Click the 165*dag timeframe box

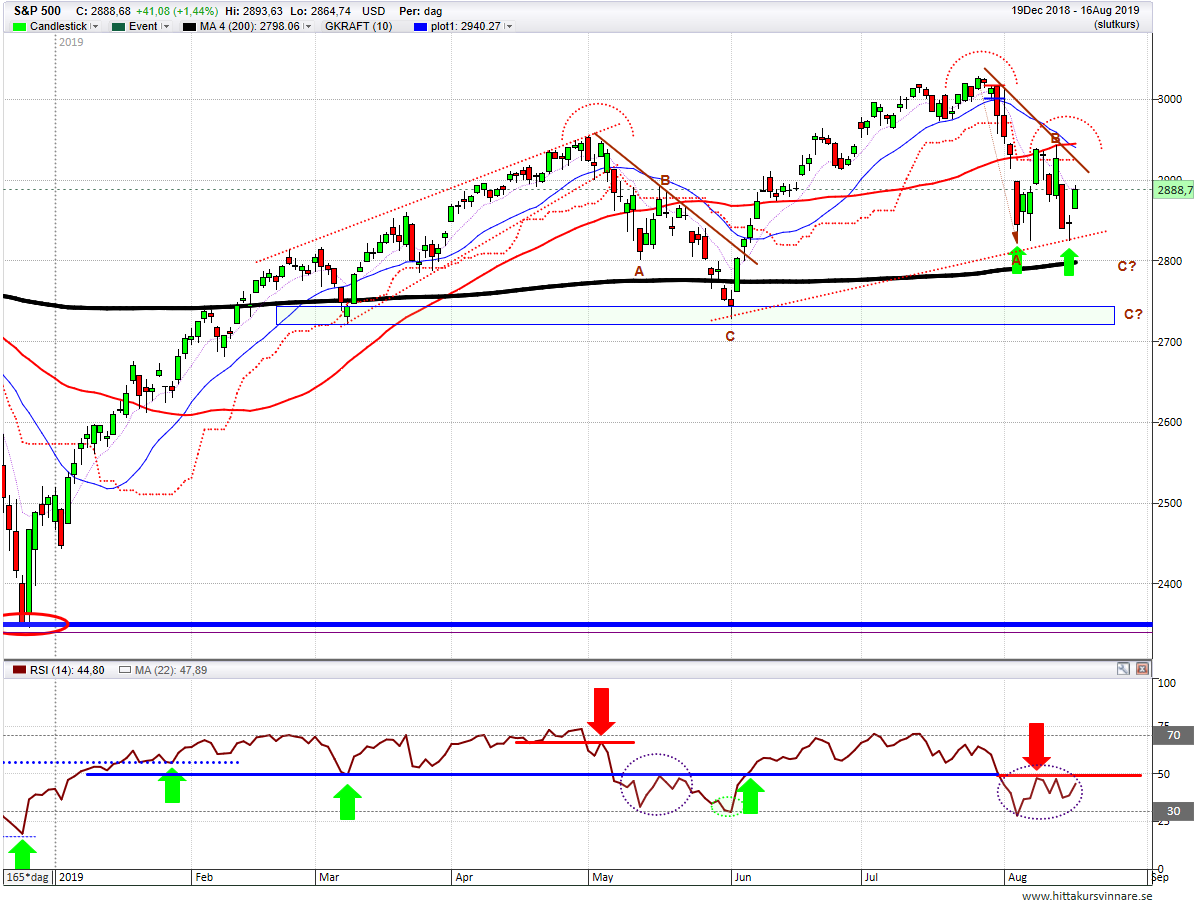[x=27, y=877]
